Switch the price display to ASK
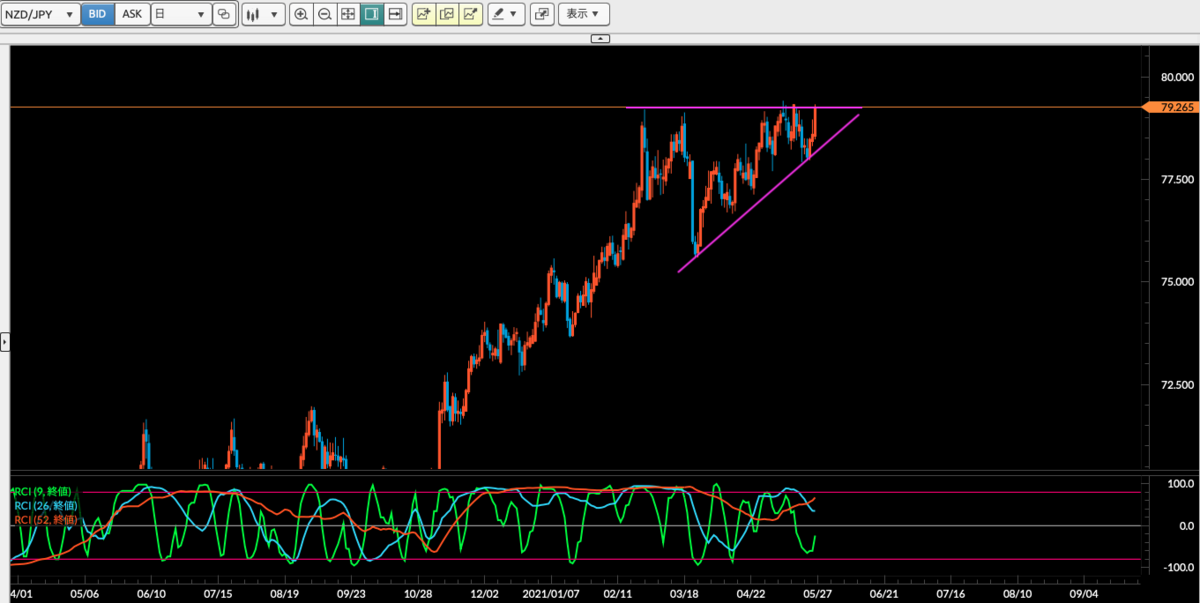 132,14
